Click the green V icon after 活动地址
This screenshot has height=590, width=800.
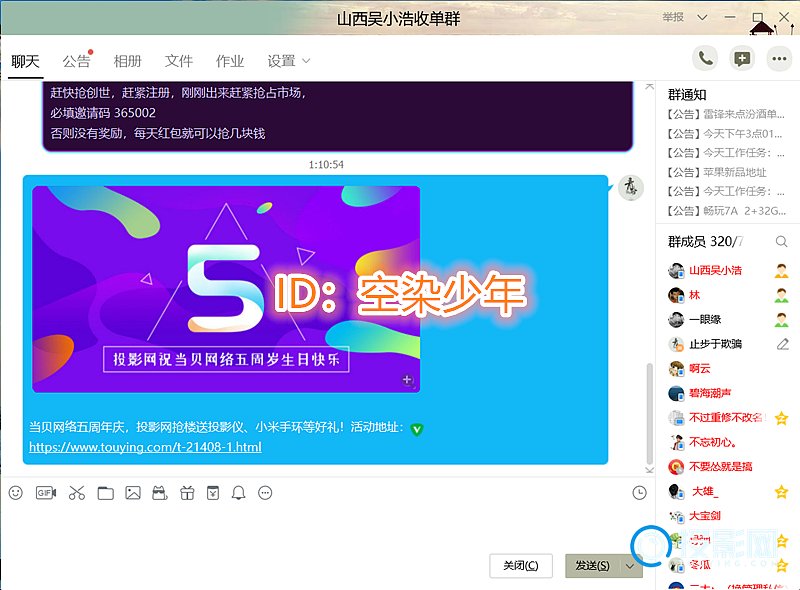point(417,429)
